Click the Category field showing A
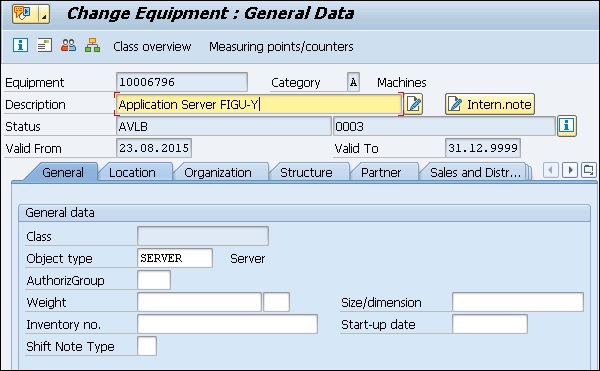The height and width of the screenshot is (371, 600). coord(353,82)
